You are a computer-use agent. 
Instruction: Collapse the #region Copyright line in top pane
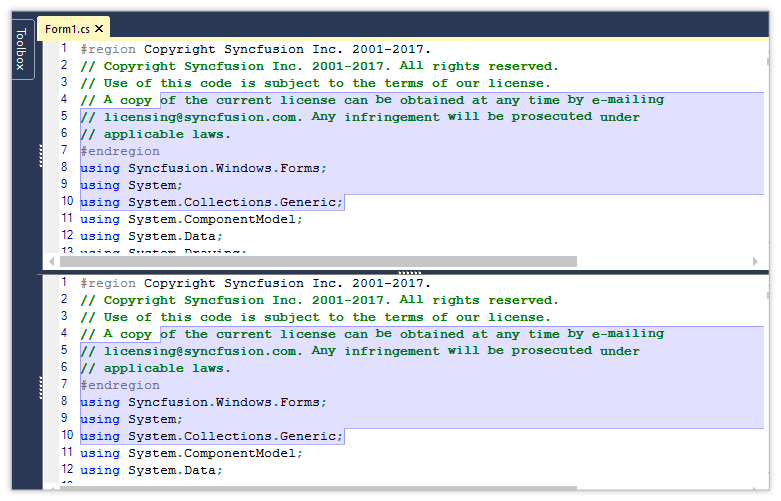point(75,49)
